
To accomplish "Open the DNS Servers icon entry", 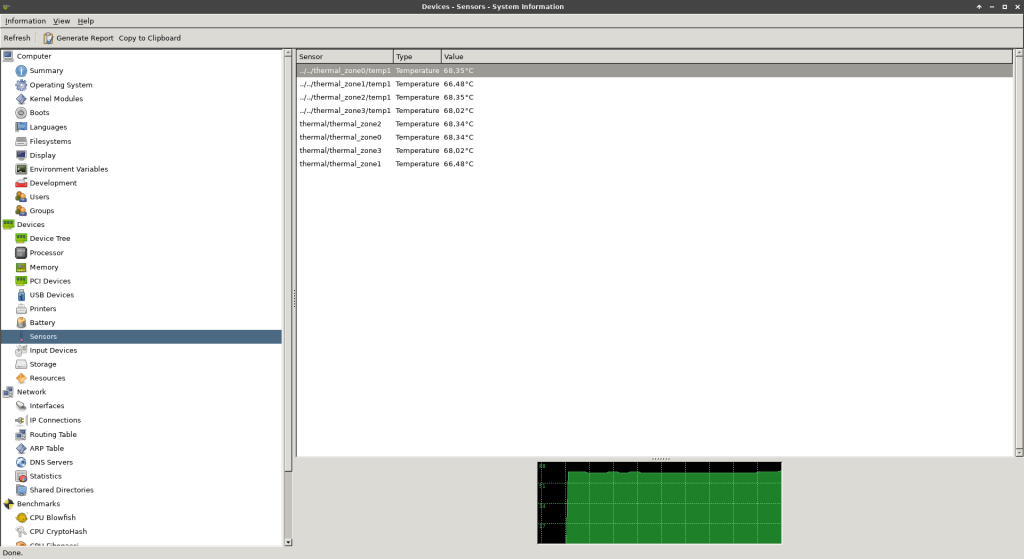I will 21,462.
